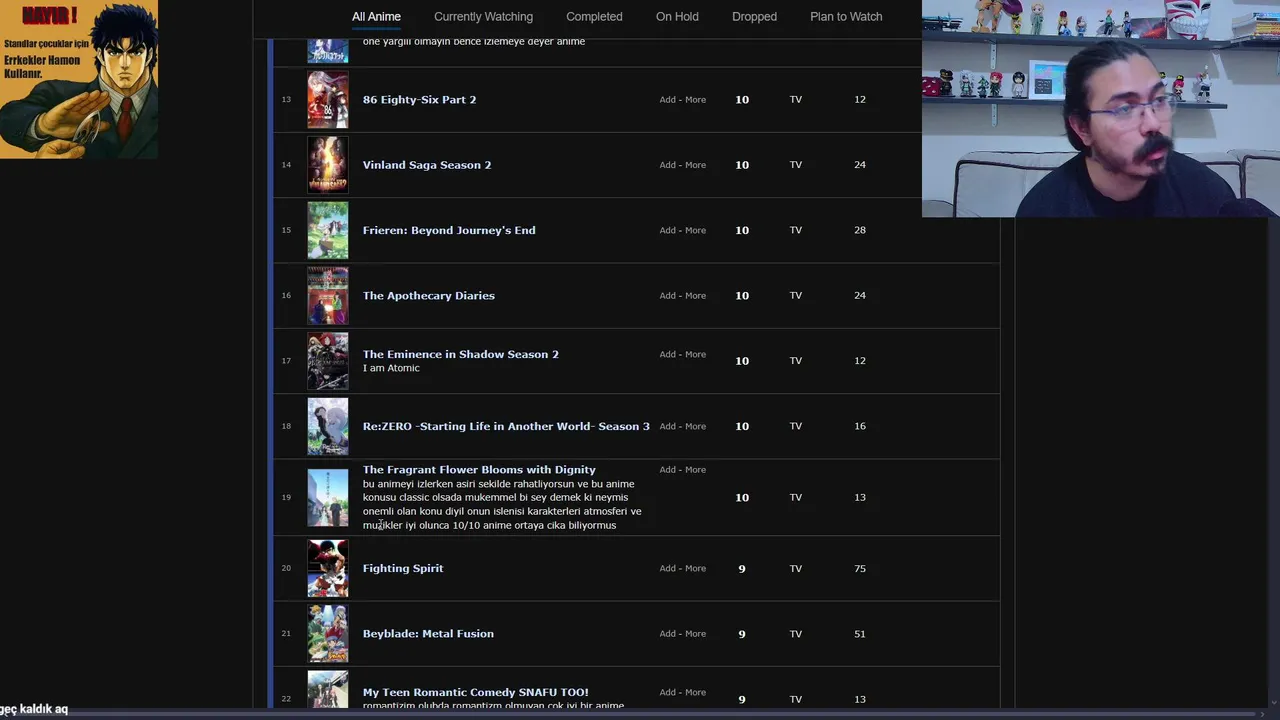Expand More for Eminence in Shadow Season 2
1280x720 pixels.
(x=695, y=354)
